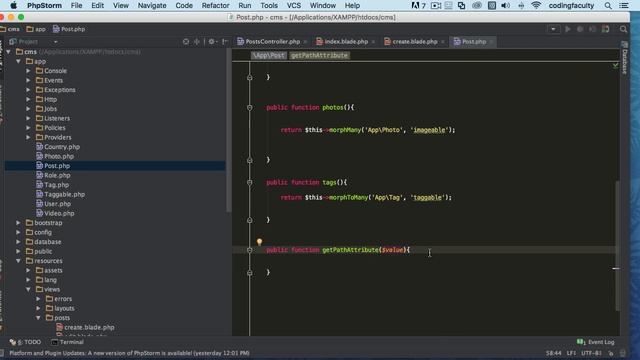Screen dimensions: 640x360
Task: Open the Terminal tool window
Action: (67, 342)
